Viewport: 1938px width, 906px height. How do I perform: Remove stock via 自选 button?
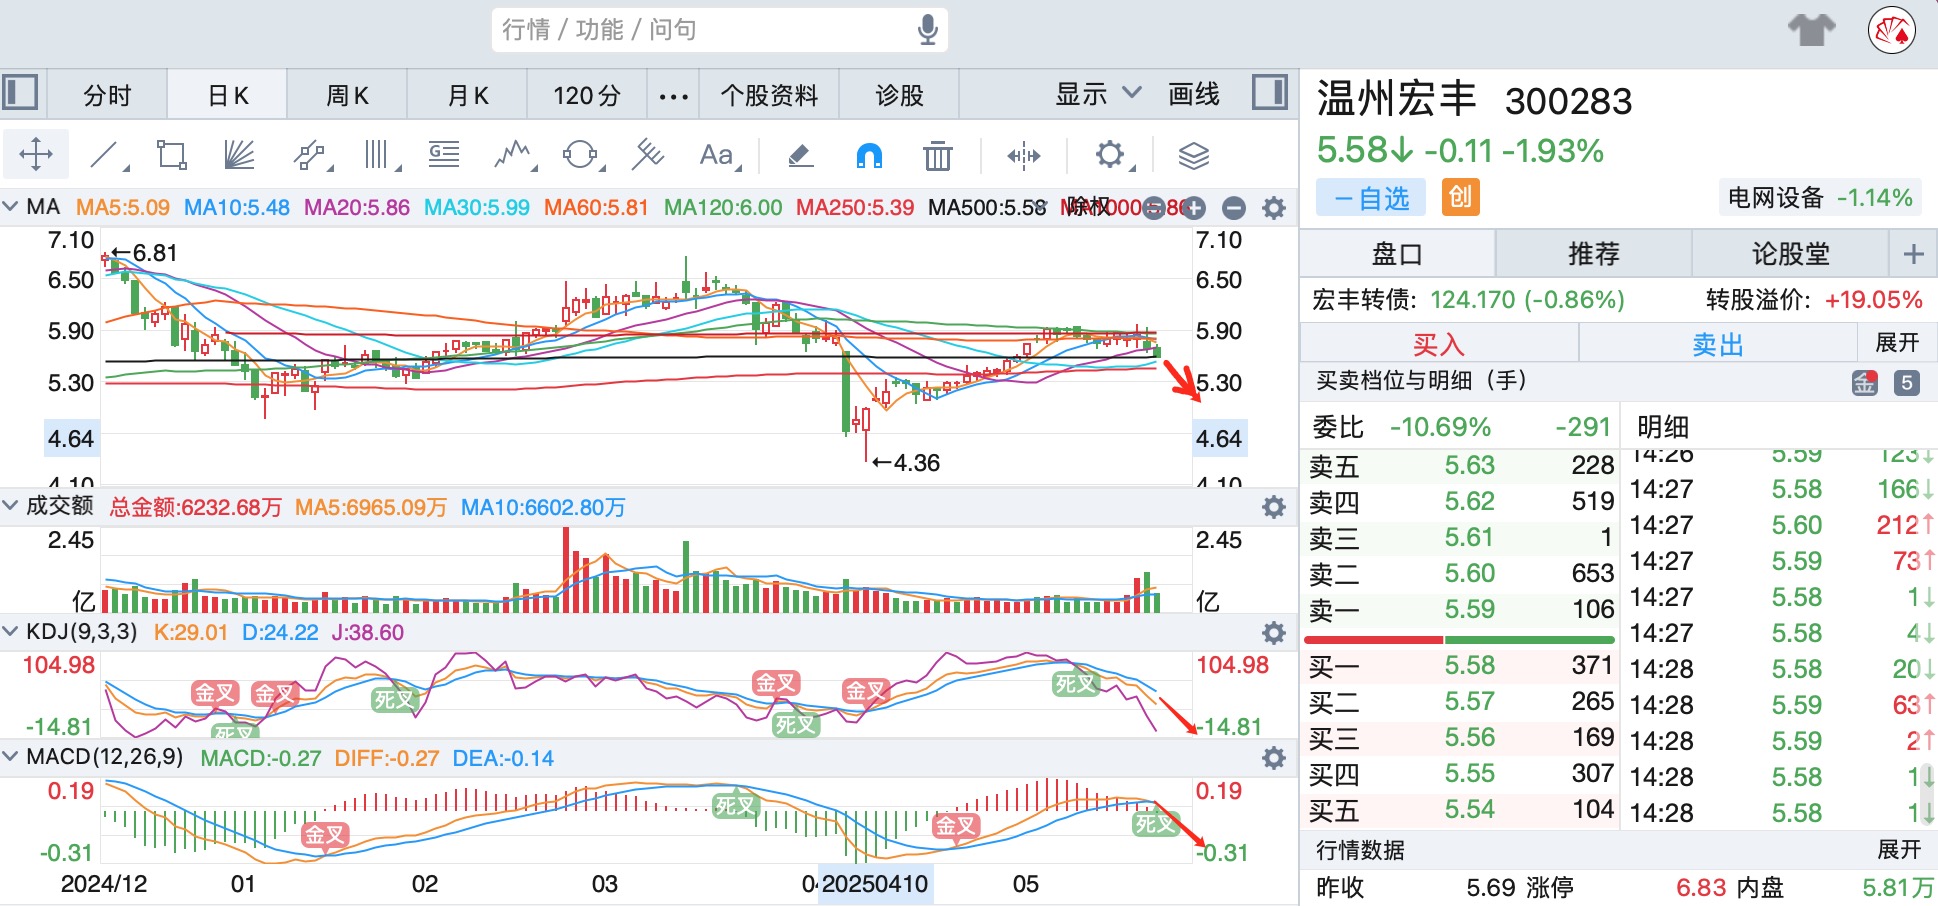point(1370,198)
